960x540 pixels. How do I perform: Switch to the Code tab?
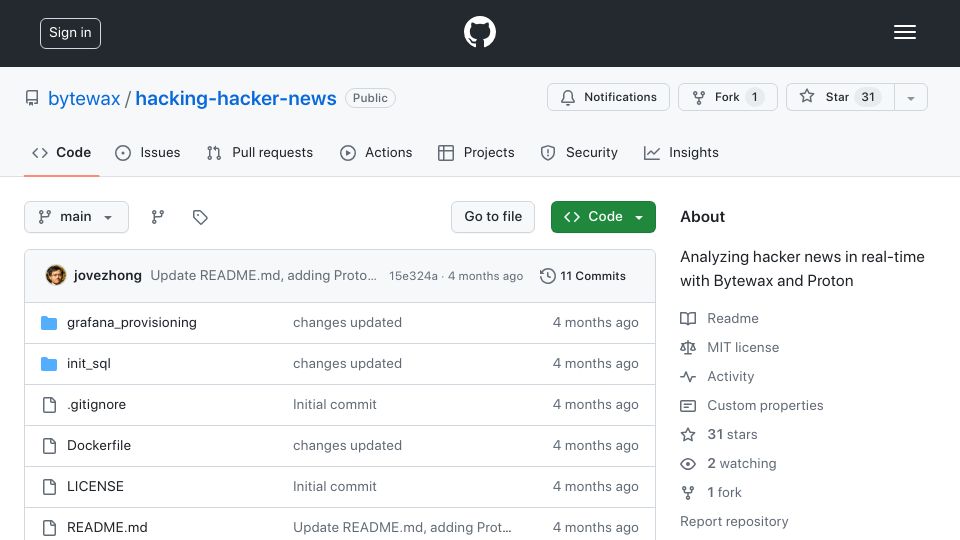(x=62, y=152)
